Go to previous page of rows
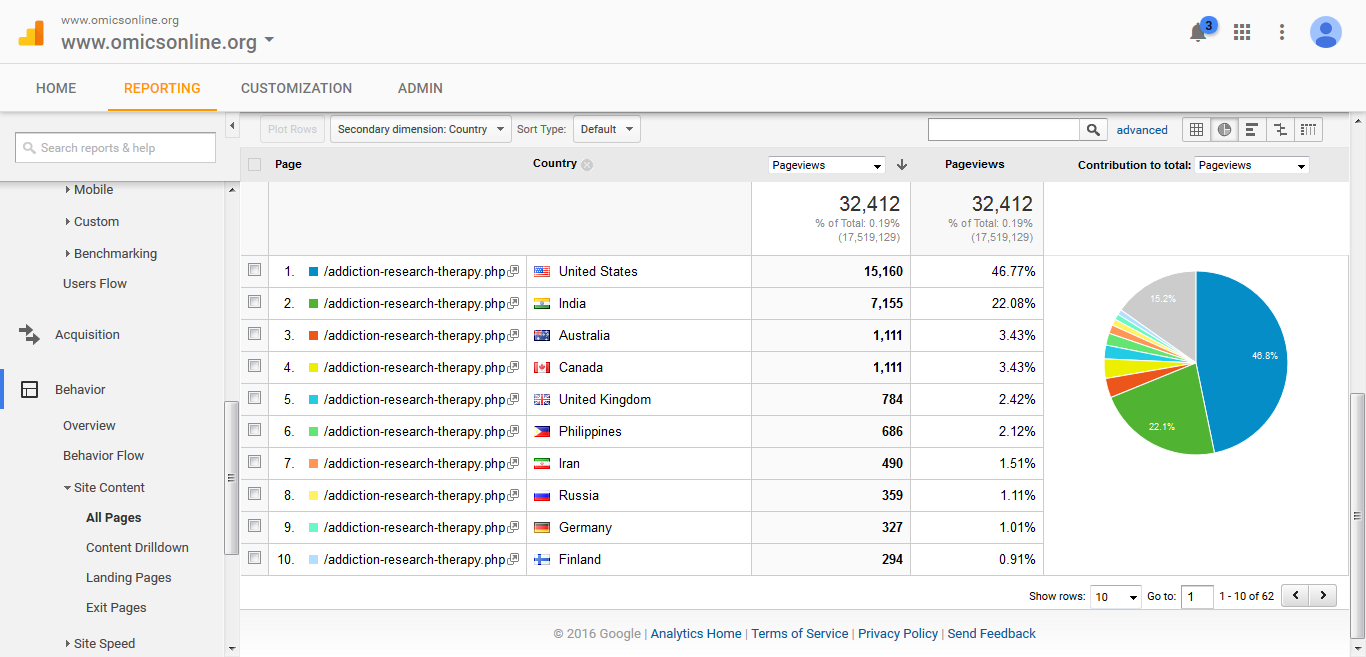Viewport: 1366px width, 657px height. pyautogui.click(x=1295, y=596)
